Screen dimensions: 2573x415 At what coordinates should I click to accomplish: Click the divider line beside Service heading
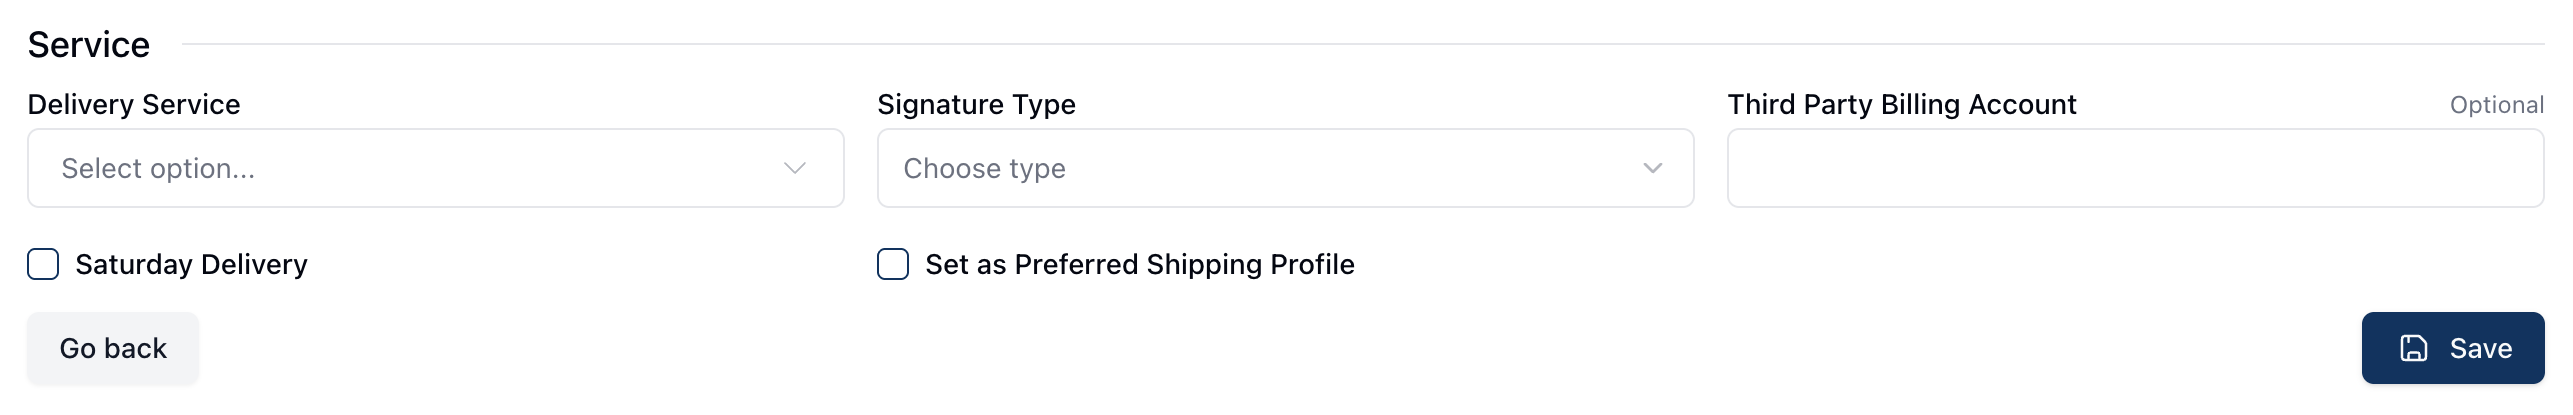point(1360,44)
